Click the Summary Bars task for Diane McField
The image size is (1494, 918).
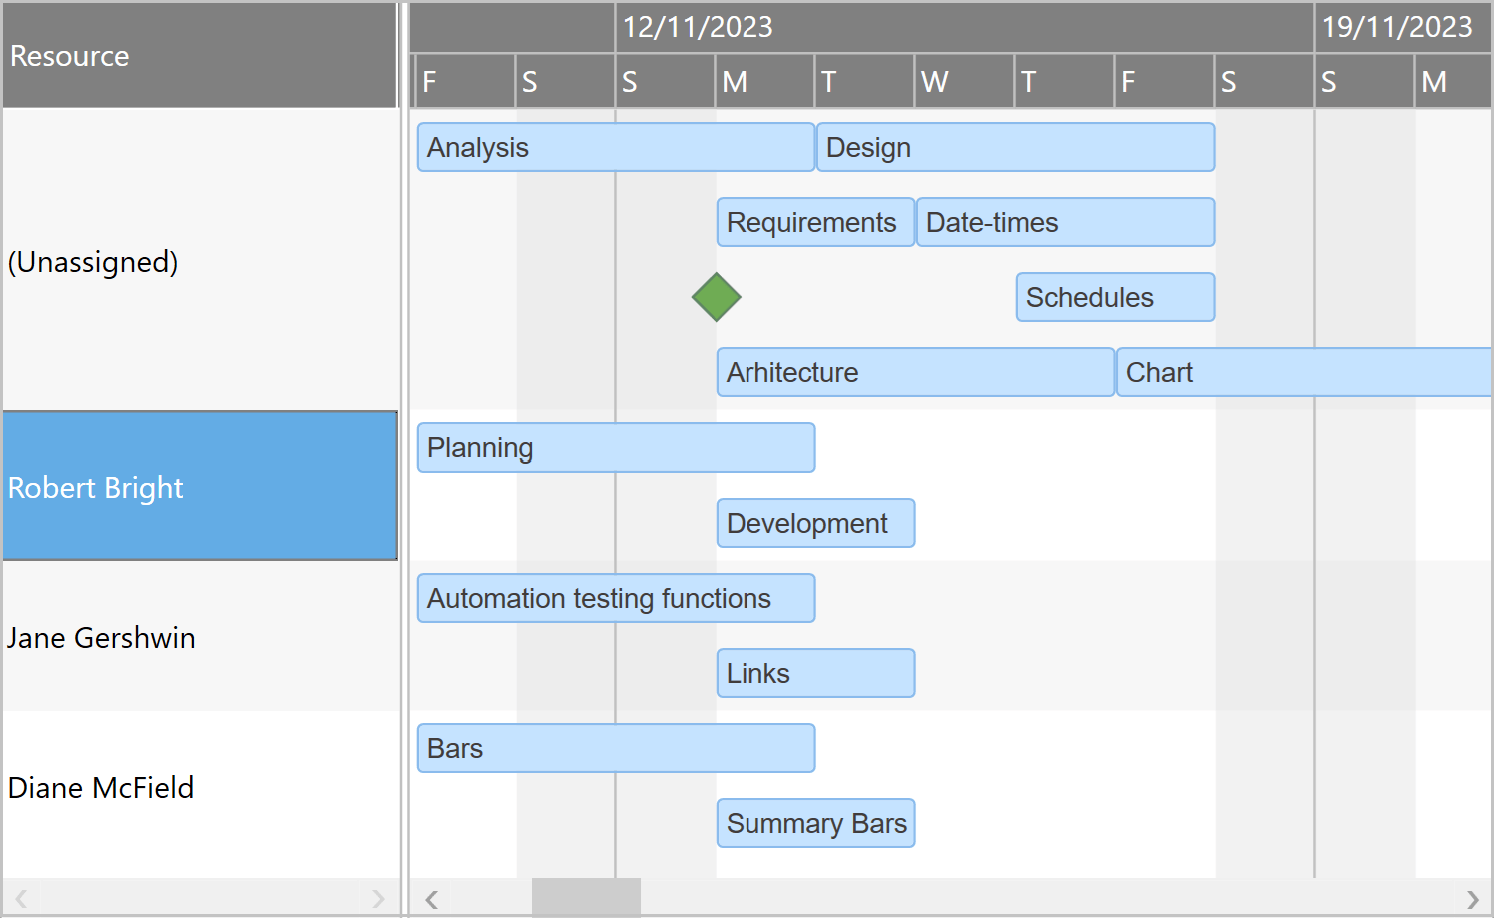(815, 823)
